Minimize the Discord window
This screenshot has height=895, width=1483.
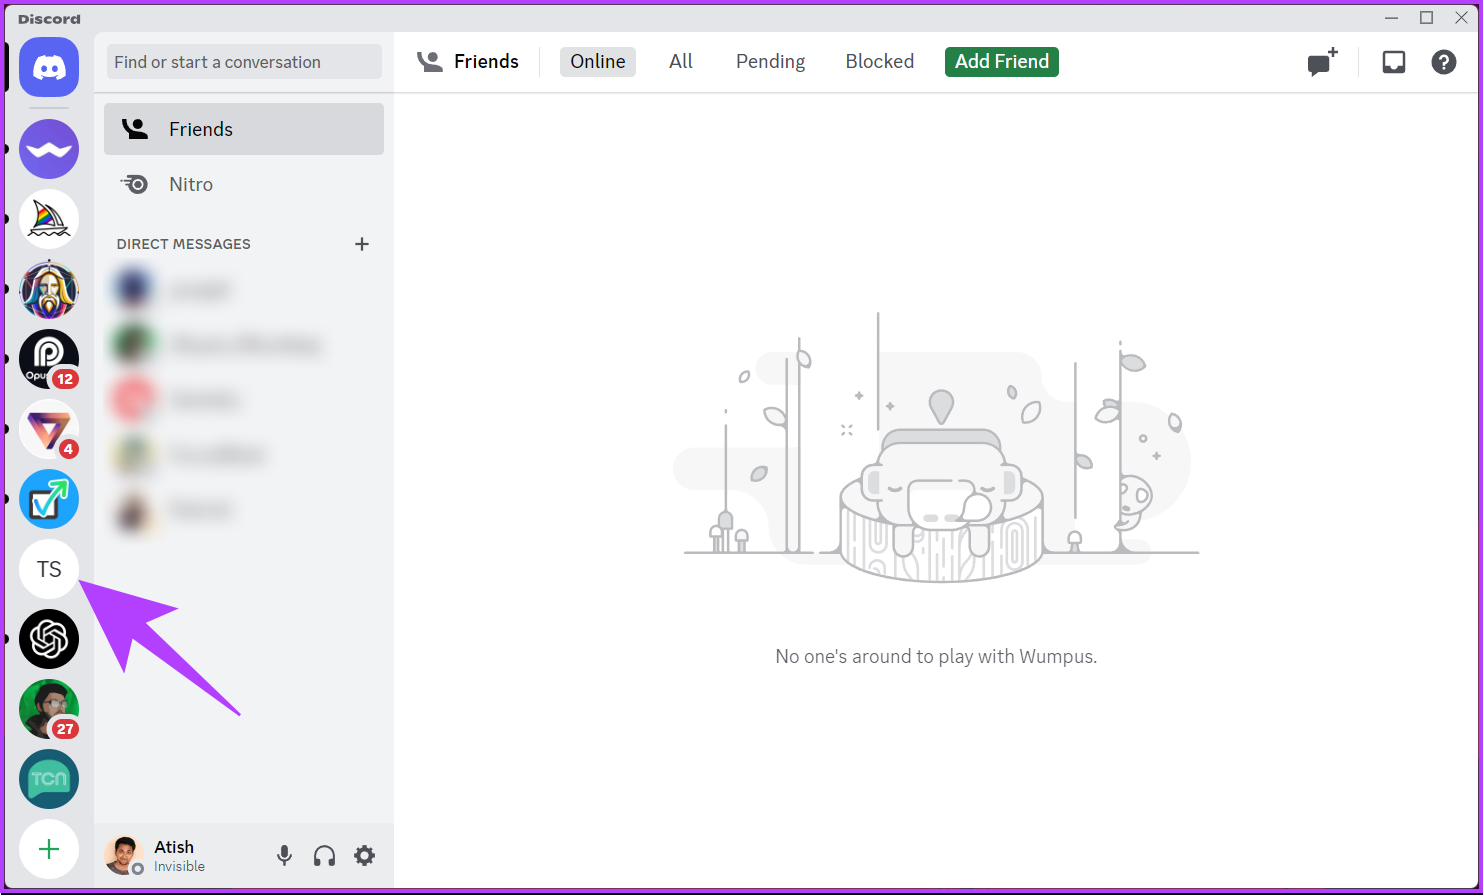tap(1392, 17)
